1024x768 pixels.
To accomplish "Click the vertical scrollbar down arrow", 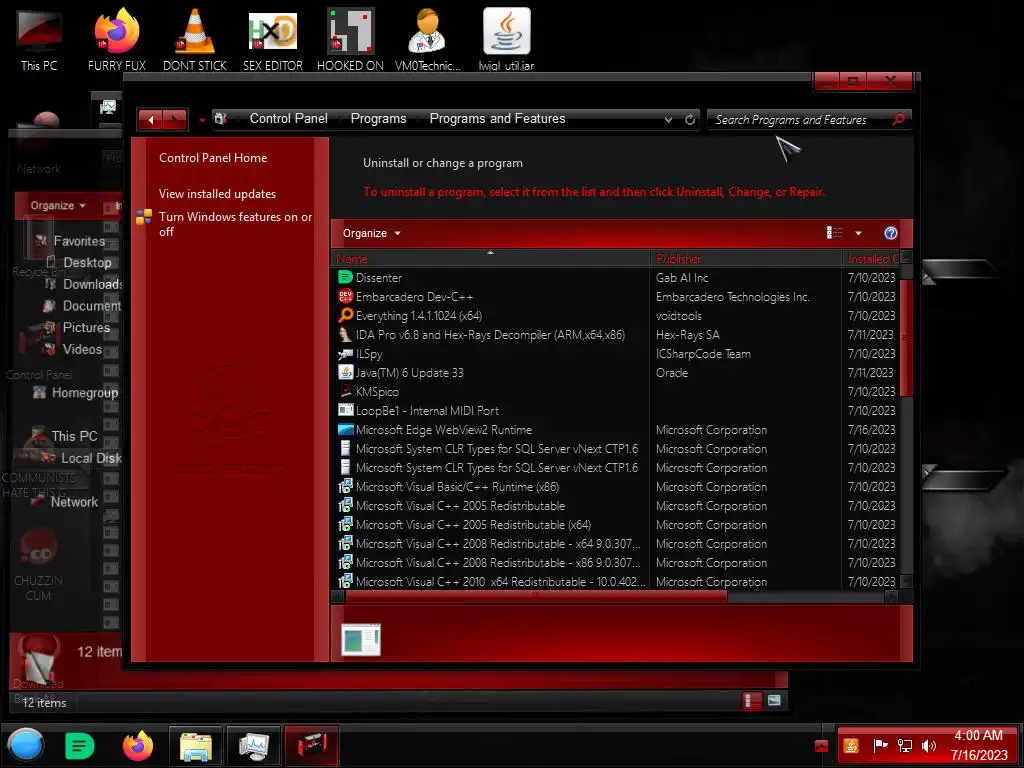I will click(x=906, y=581).
